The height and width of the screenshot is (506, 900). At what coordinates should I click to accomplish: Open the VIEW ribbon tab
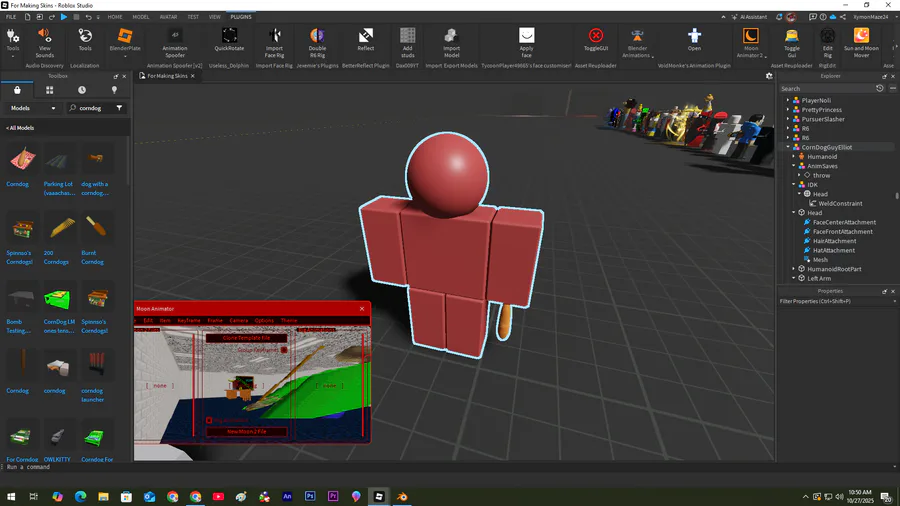(215, 17)
